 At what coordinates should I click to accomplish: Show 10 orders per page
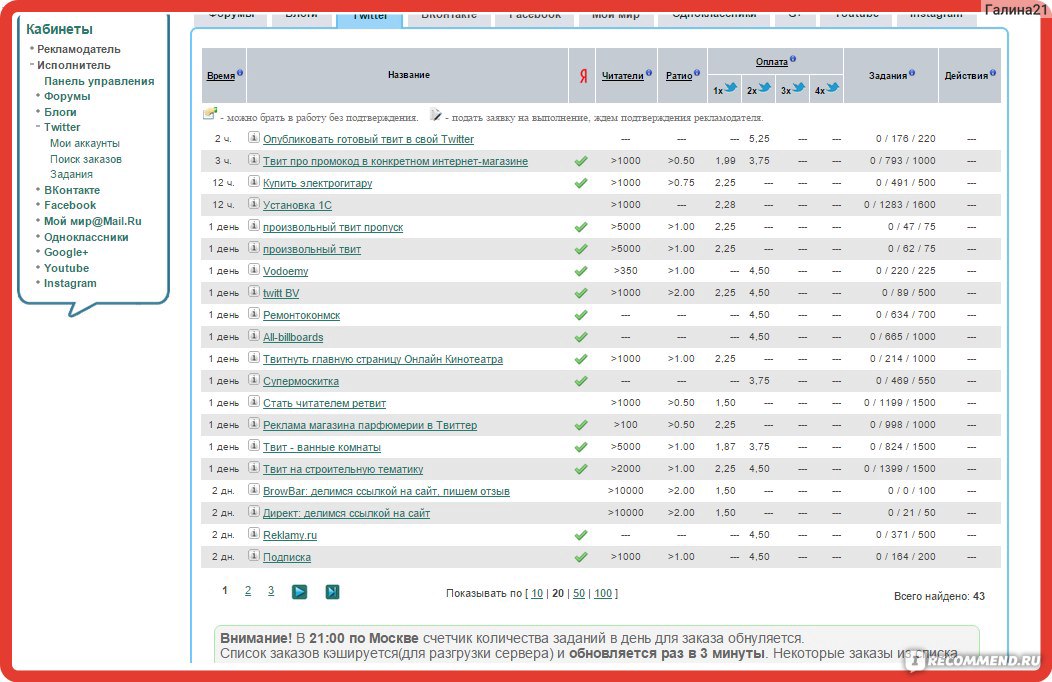tap(537, 593)
